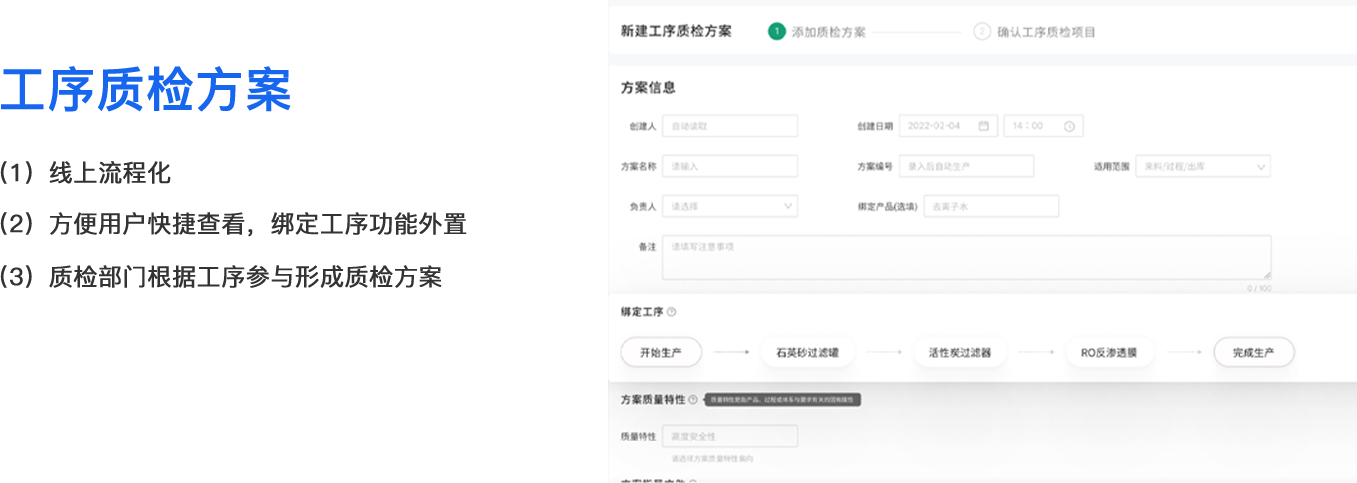Screen dimensions: 1357x483
Task: Click the green step 1 circle icon
Action: 776,31
